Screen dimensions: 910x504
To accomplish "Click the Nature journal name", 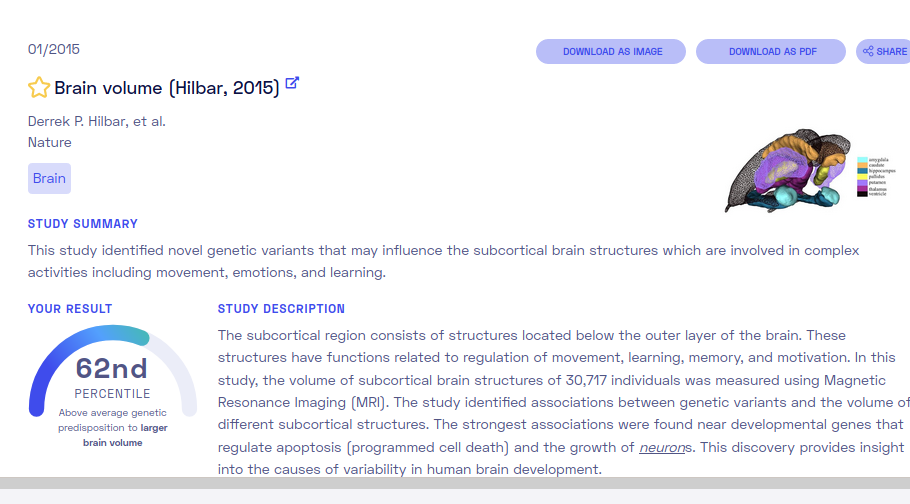I will (x=50, y=142).
